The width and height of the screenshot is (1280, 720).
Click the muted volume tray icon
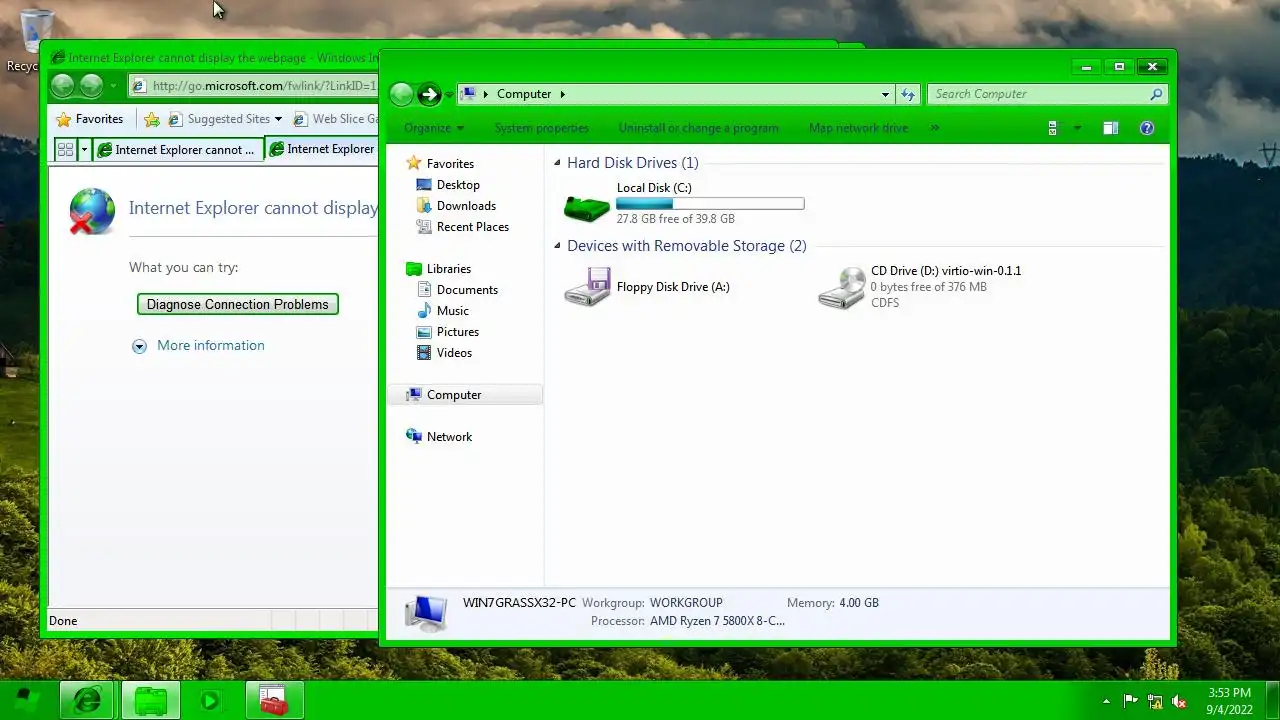tap(1179, 701)
